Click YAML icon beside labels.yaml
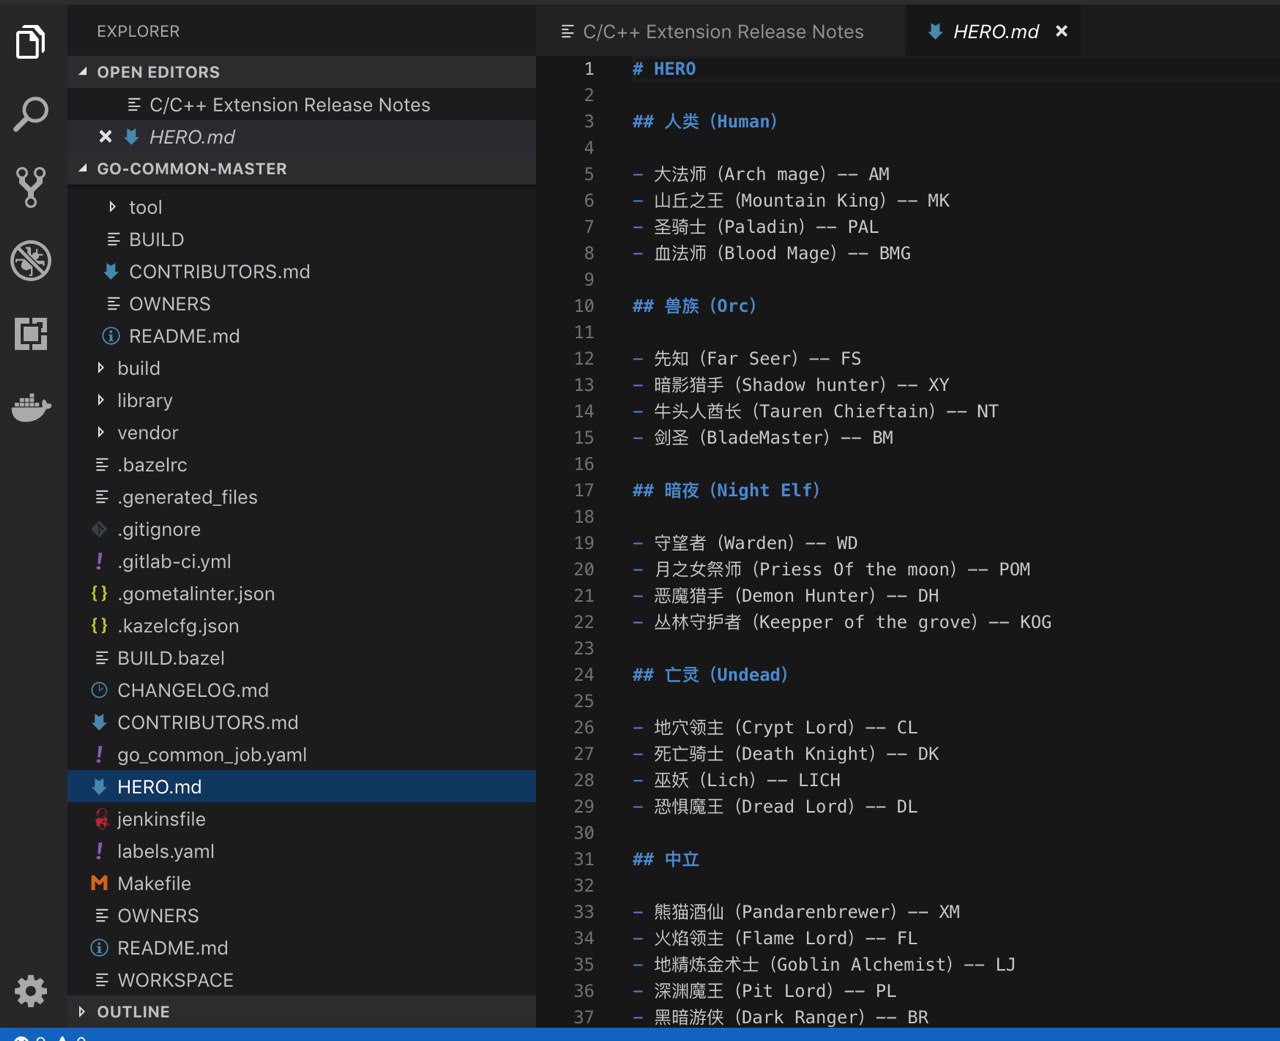1280x1041 pixels. pyautogui.click(x=99, y=850)
